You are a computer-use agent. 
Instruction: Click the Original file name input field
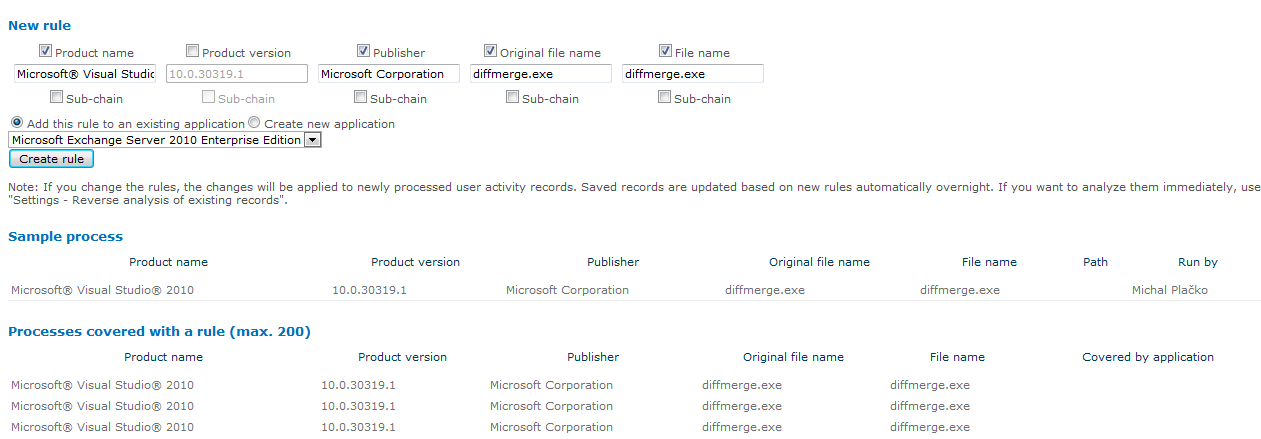point(541,73)
